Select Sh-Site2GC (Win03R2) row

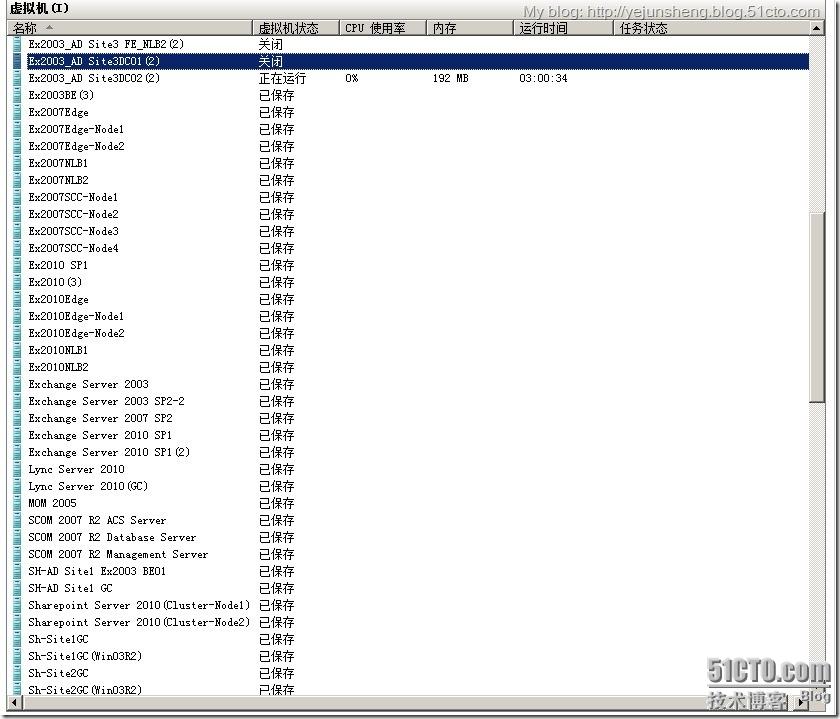tap(85, 691)
